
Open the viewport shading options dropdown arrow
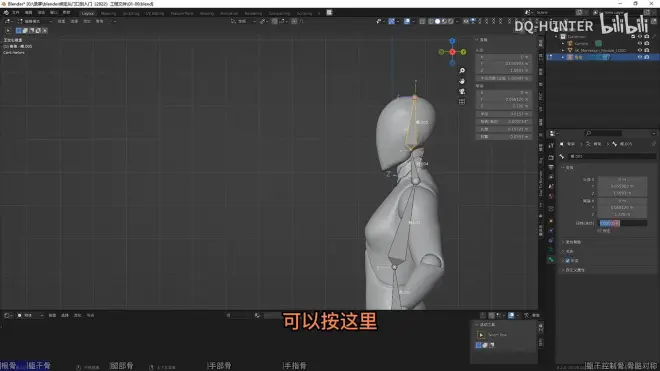pos(458,21)
